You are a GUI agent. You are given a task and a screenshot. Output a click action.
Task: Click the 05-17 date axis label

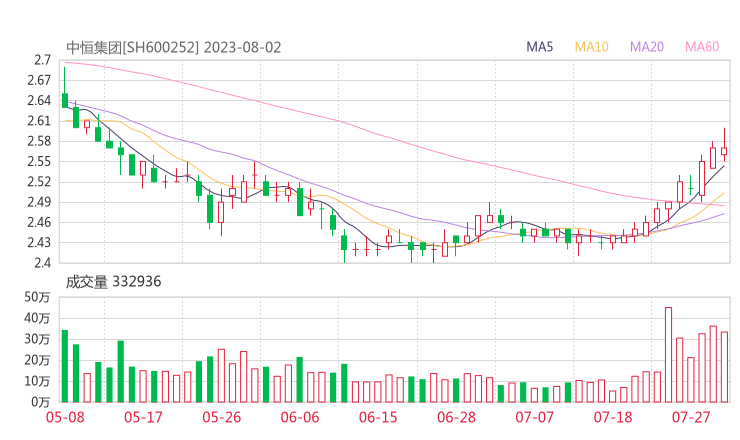[x=143, y=417]
